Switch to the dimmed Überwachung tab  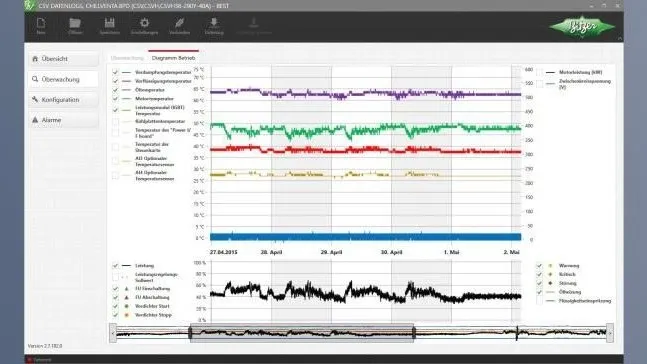coord(127,58)
